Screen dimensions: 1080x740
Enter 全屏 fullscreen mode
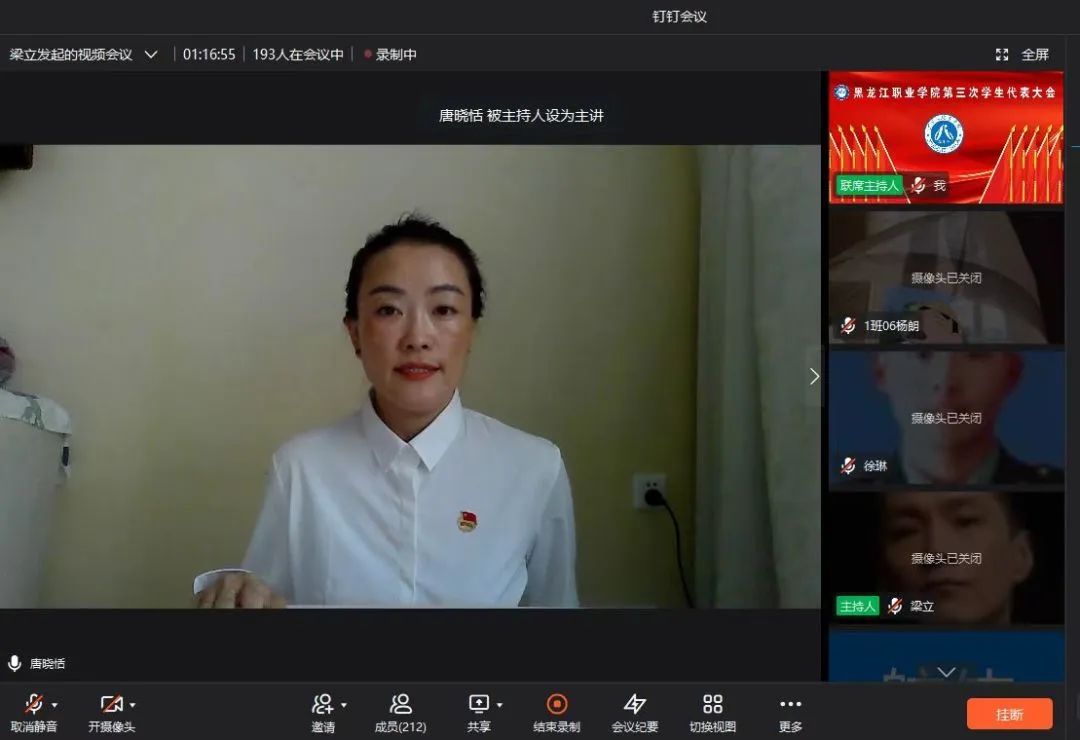(1023, 55)
